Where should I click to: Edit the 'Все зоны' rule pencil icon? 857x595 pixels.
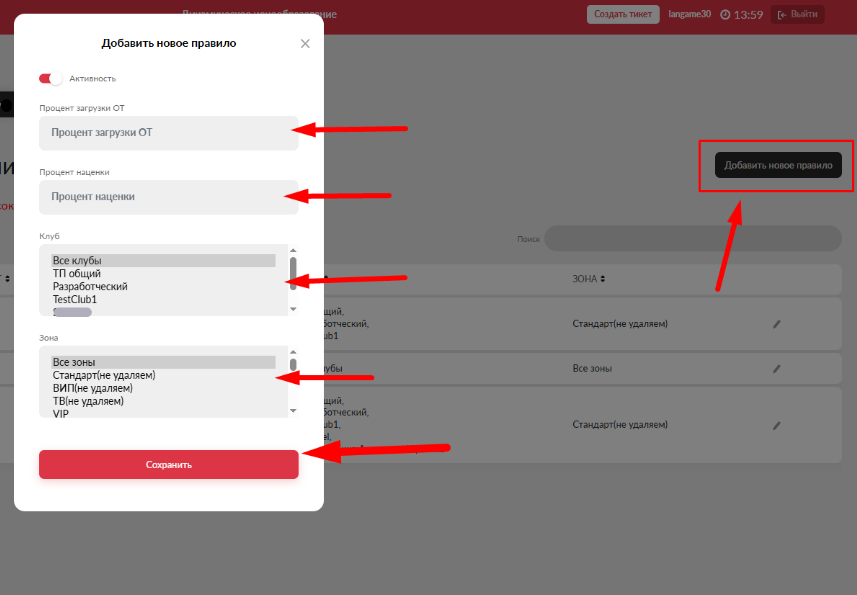[777, 369]
